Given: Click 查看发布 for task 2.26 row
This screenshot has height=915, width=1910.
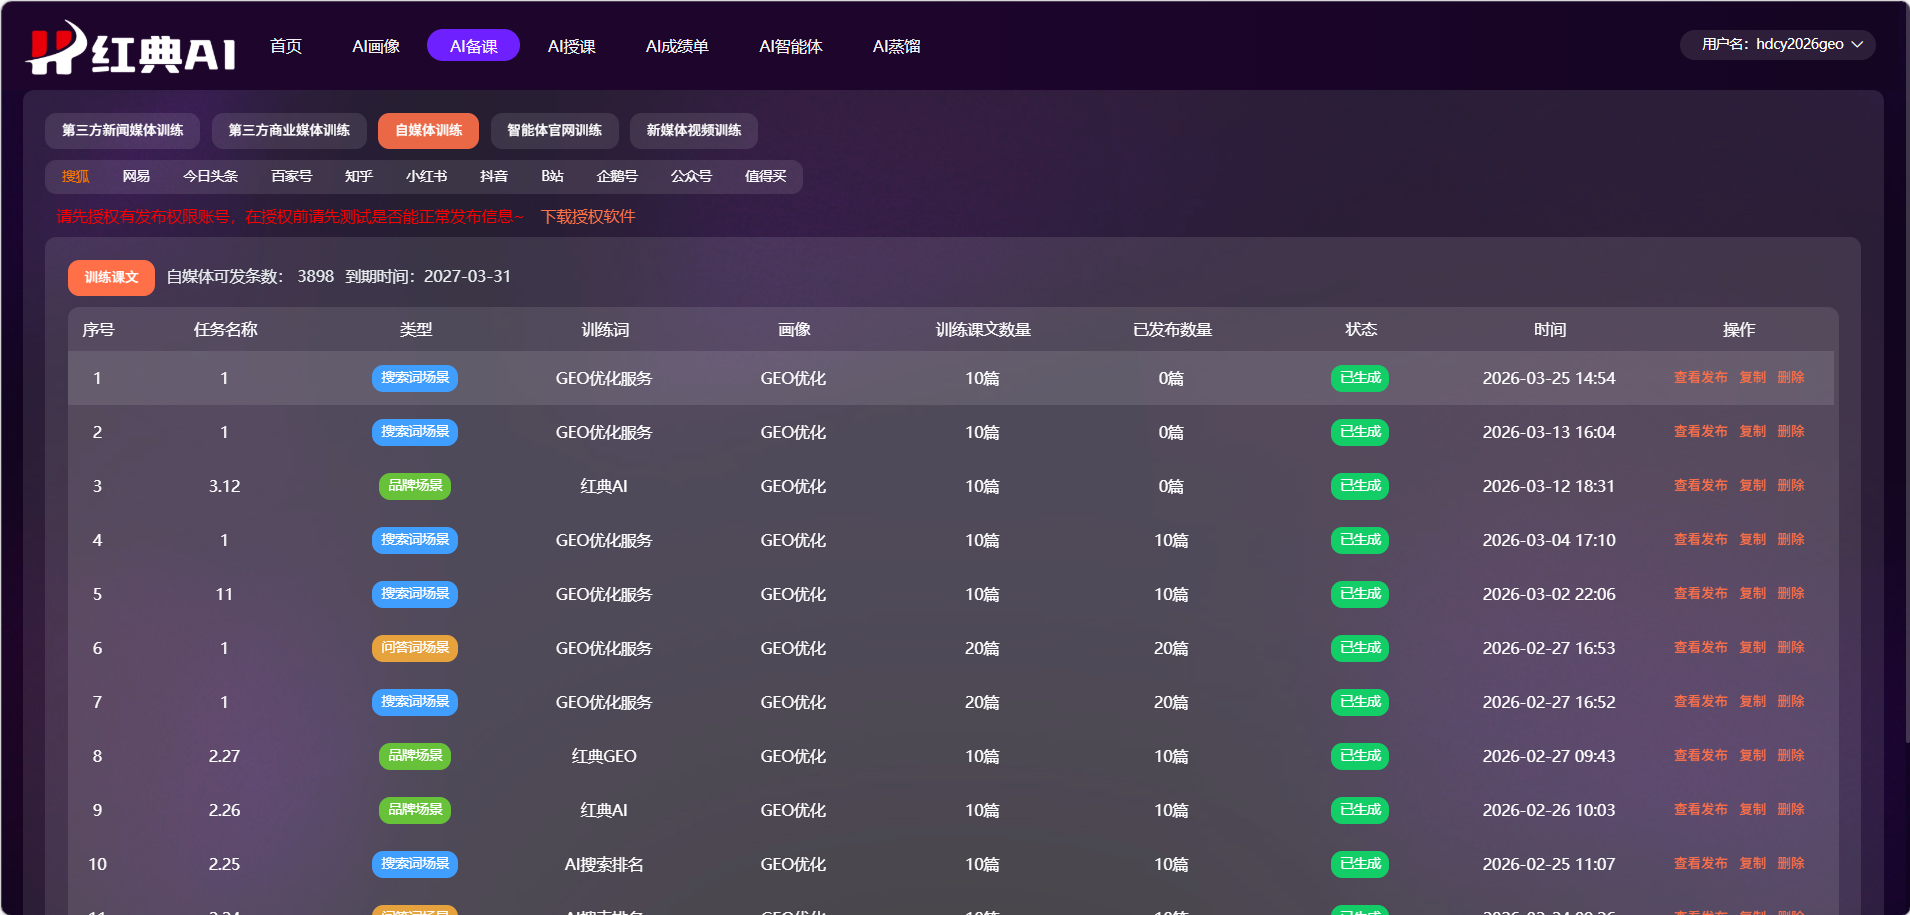Looking at the screenshot, I should [1700, 810].
